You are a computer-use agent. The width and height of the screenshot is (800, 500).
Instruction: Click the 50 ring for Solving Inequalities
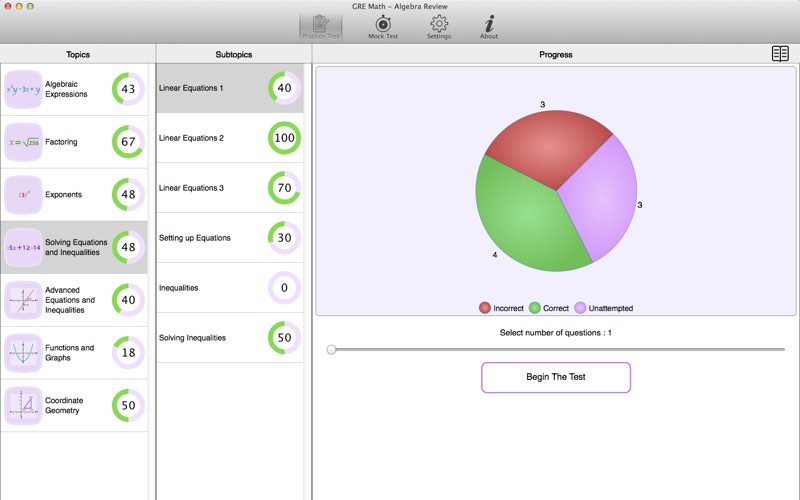[x=284, y=338]
